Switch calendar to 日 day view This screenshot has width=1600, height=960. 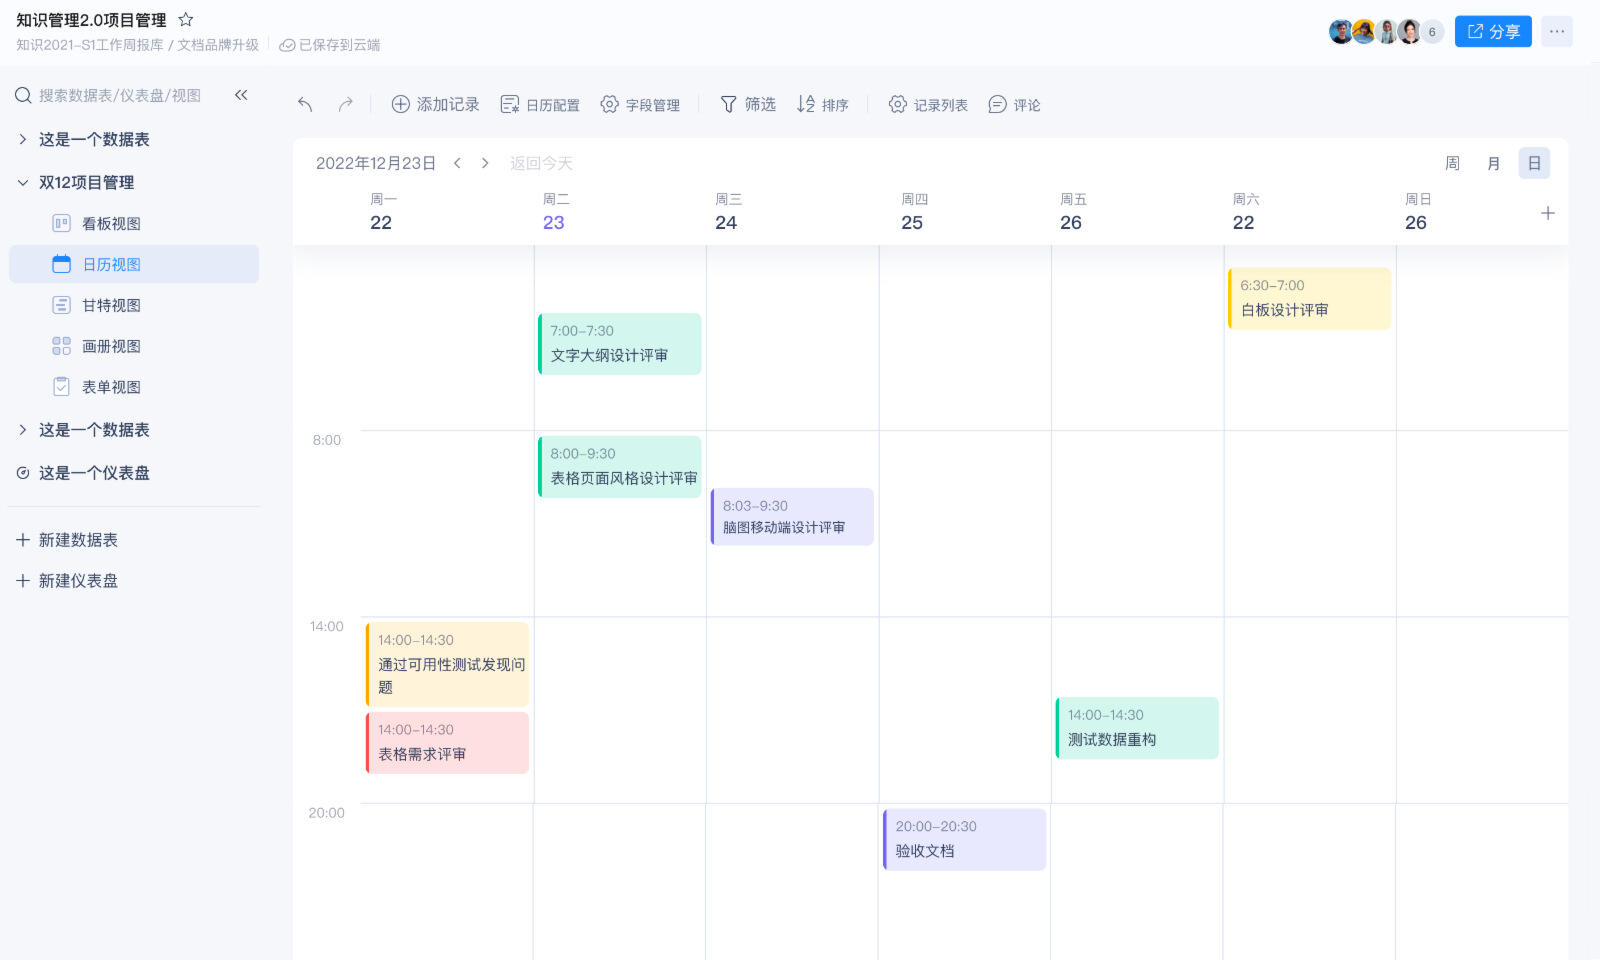1534,163
